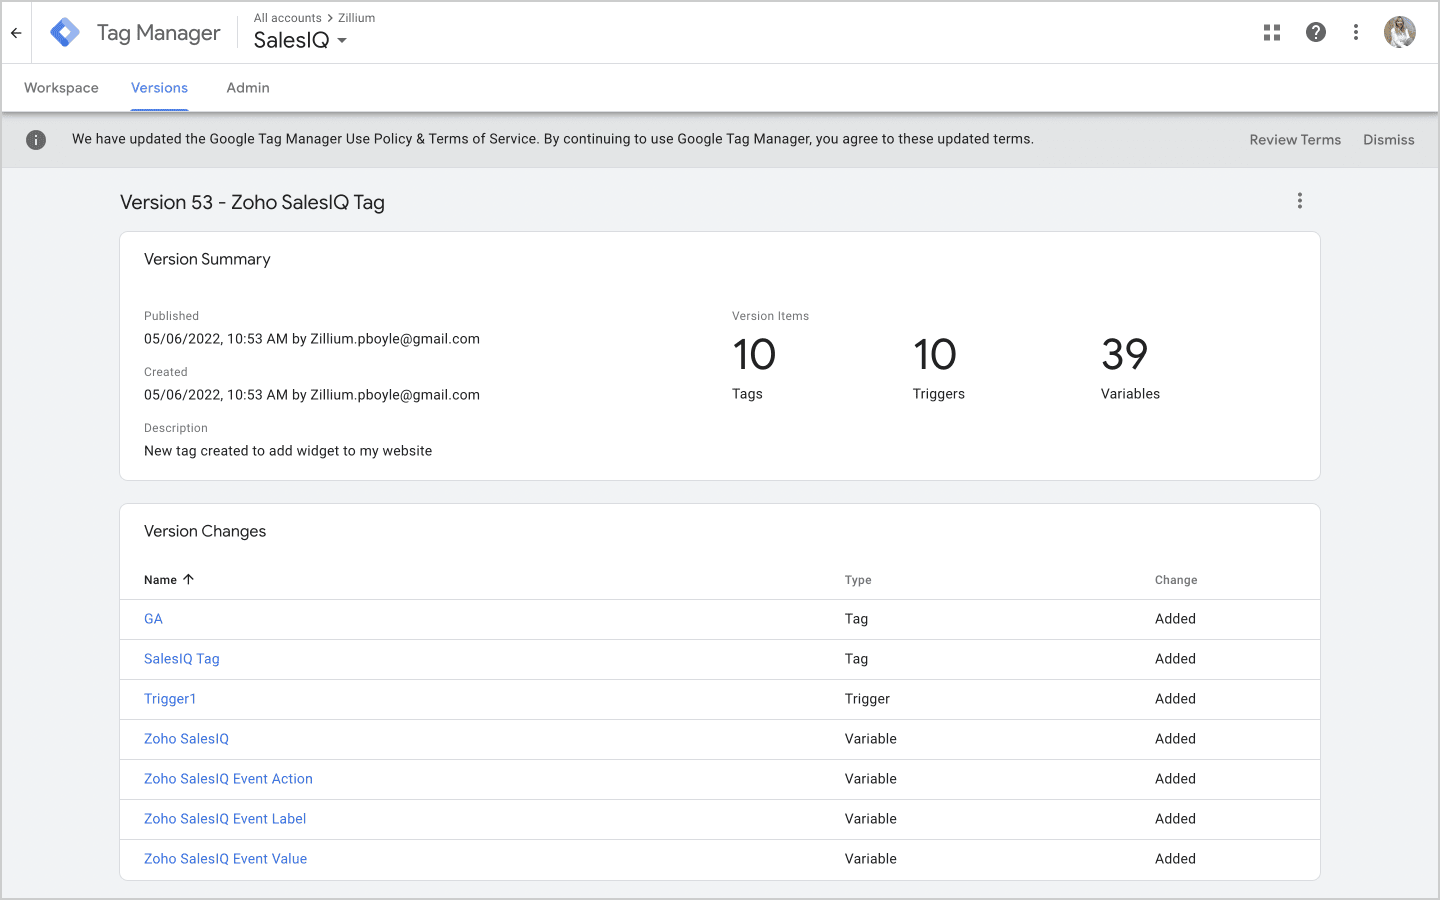1440x900 pixels.
Task: Click 'Tag' type cell in SalesIQ Tag row
Action: point(856,659)
